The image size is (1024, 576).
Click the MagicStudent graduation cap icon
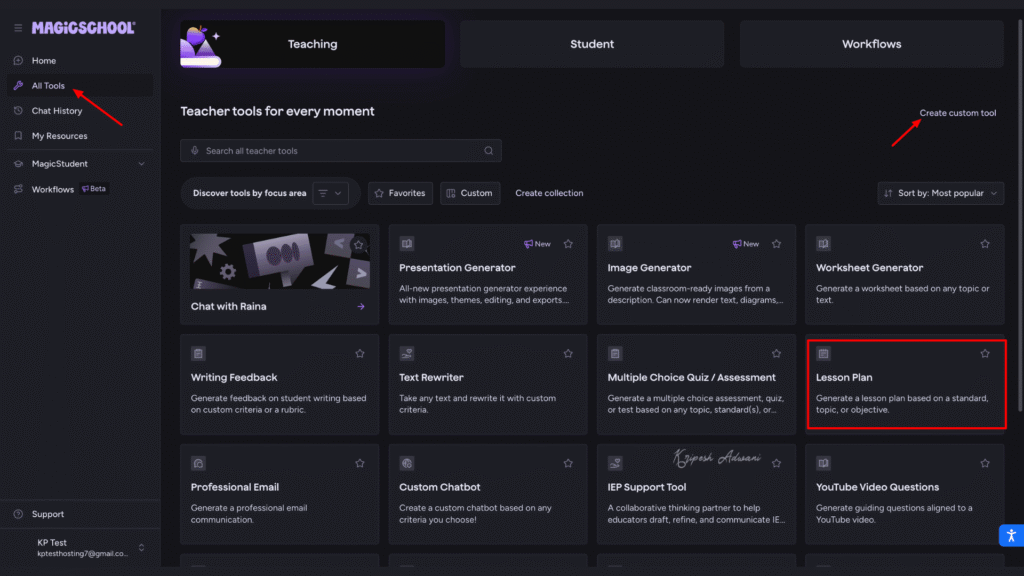click(x=18, y=164)
